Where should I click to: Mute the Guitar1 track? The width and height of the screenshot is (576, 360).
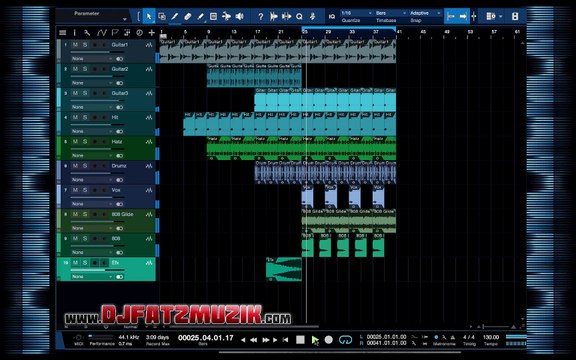(x=75, y=45)
